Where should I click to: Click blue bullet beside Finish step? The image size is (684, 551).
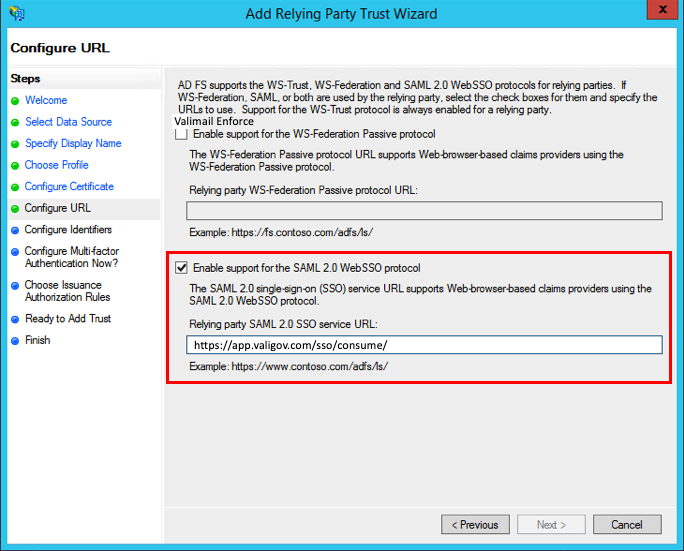(x=15, y=341)
